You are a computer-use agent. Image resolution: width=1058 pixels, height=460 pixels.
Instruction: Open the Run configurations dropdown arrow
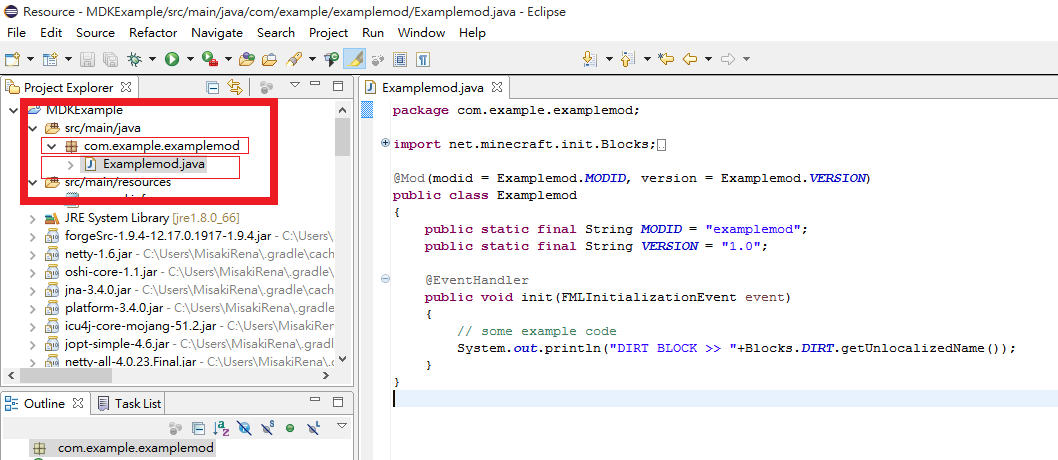190,59
